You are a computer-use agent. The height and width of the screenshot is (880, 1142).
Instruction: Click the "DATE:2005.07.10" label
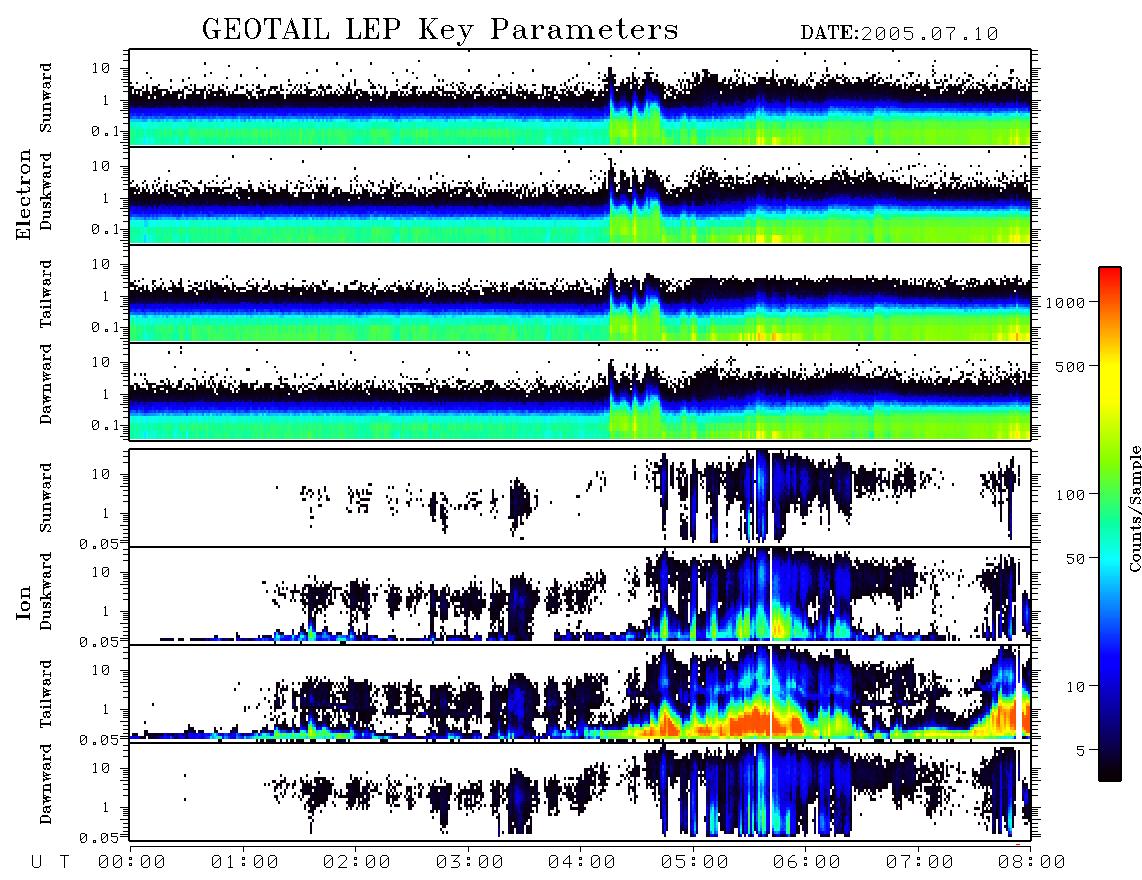(x=899, y=34)
